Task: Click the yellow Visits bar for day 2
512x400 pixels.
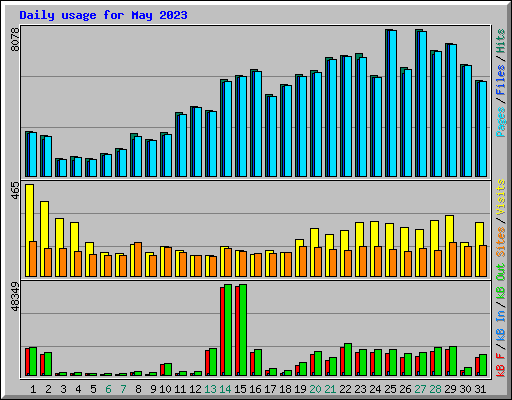Action: (x=44, y=239)
